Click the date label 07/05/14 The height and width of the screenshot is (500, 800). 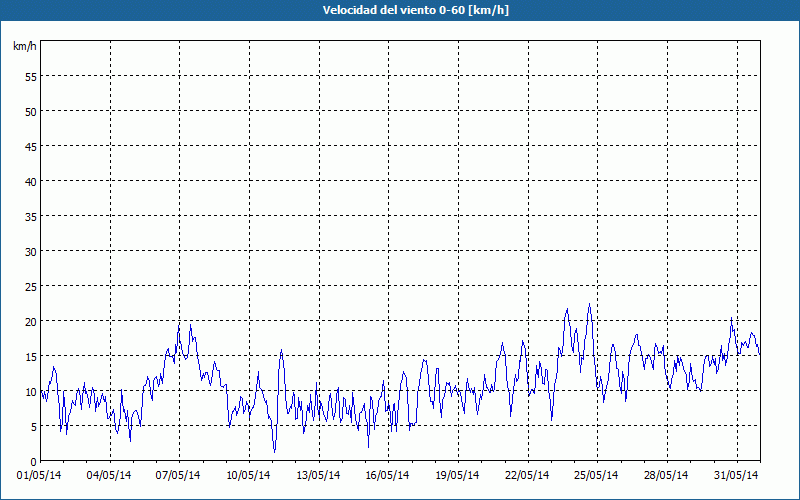[x=178, y=475]
